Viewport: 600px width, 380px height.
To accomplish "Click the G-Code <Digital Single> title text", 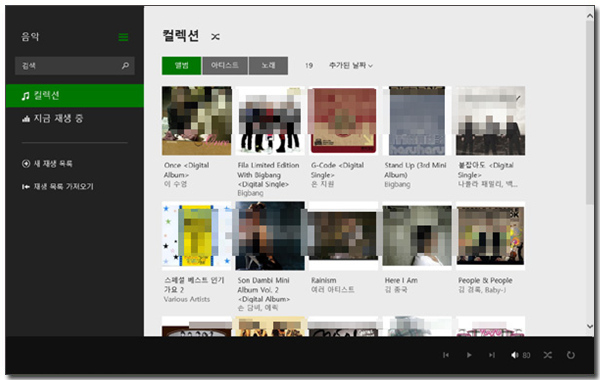I will (337, 170).
